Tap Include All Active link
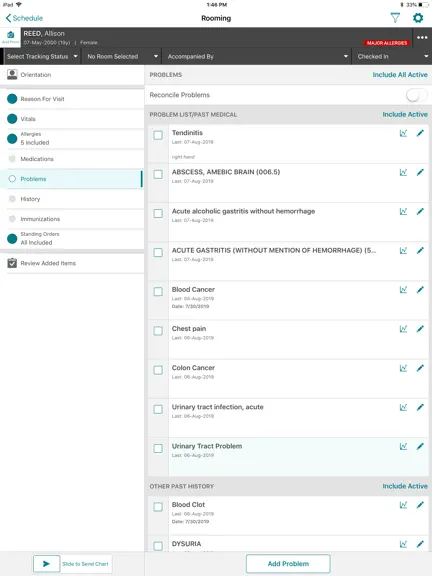 point(400,75)
